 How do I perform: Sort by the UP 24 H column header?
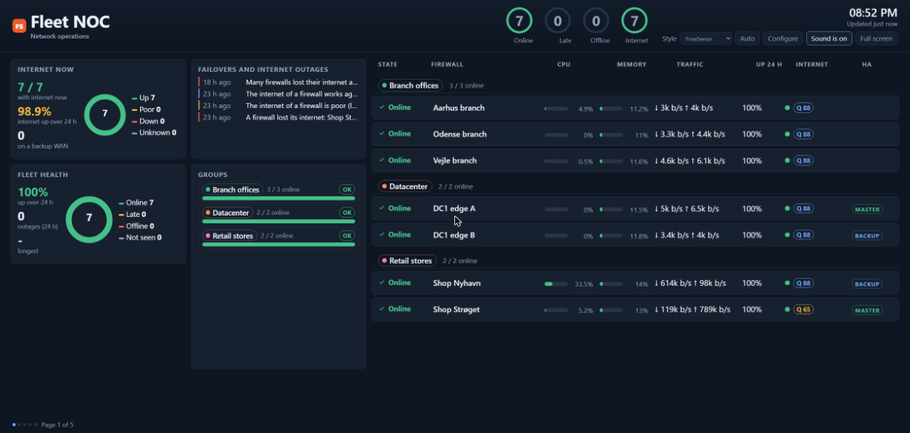pos(769,64)
